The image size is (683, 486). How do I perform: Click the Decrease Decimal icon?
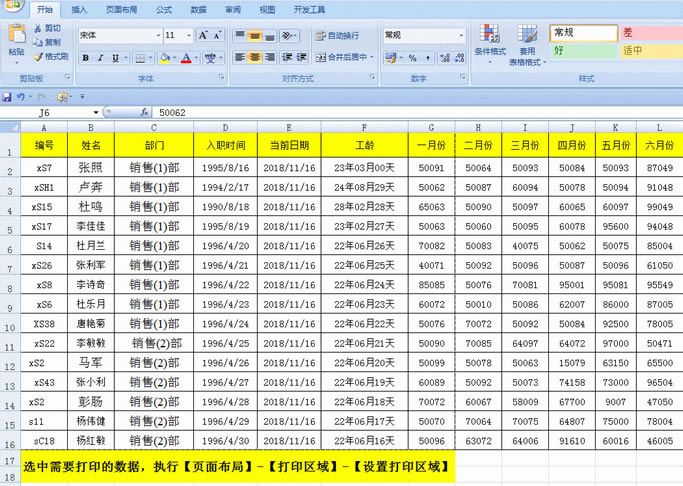460,57
